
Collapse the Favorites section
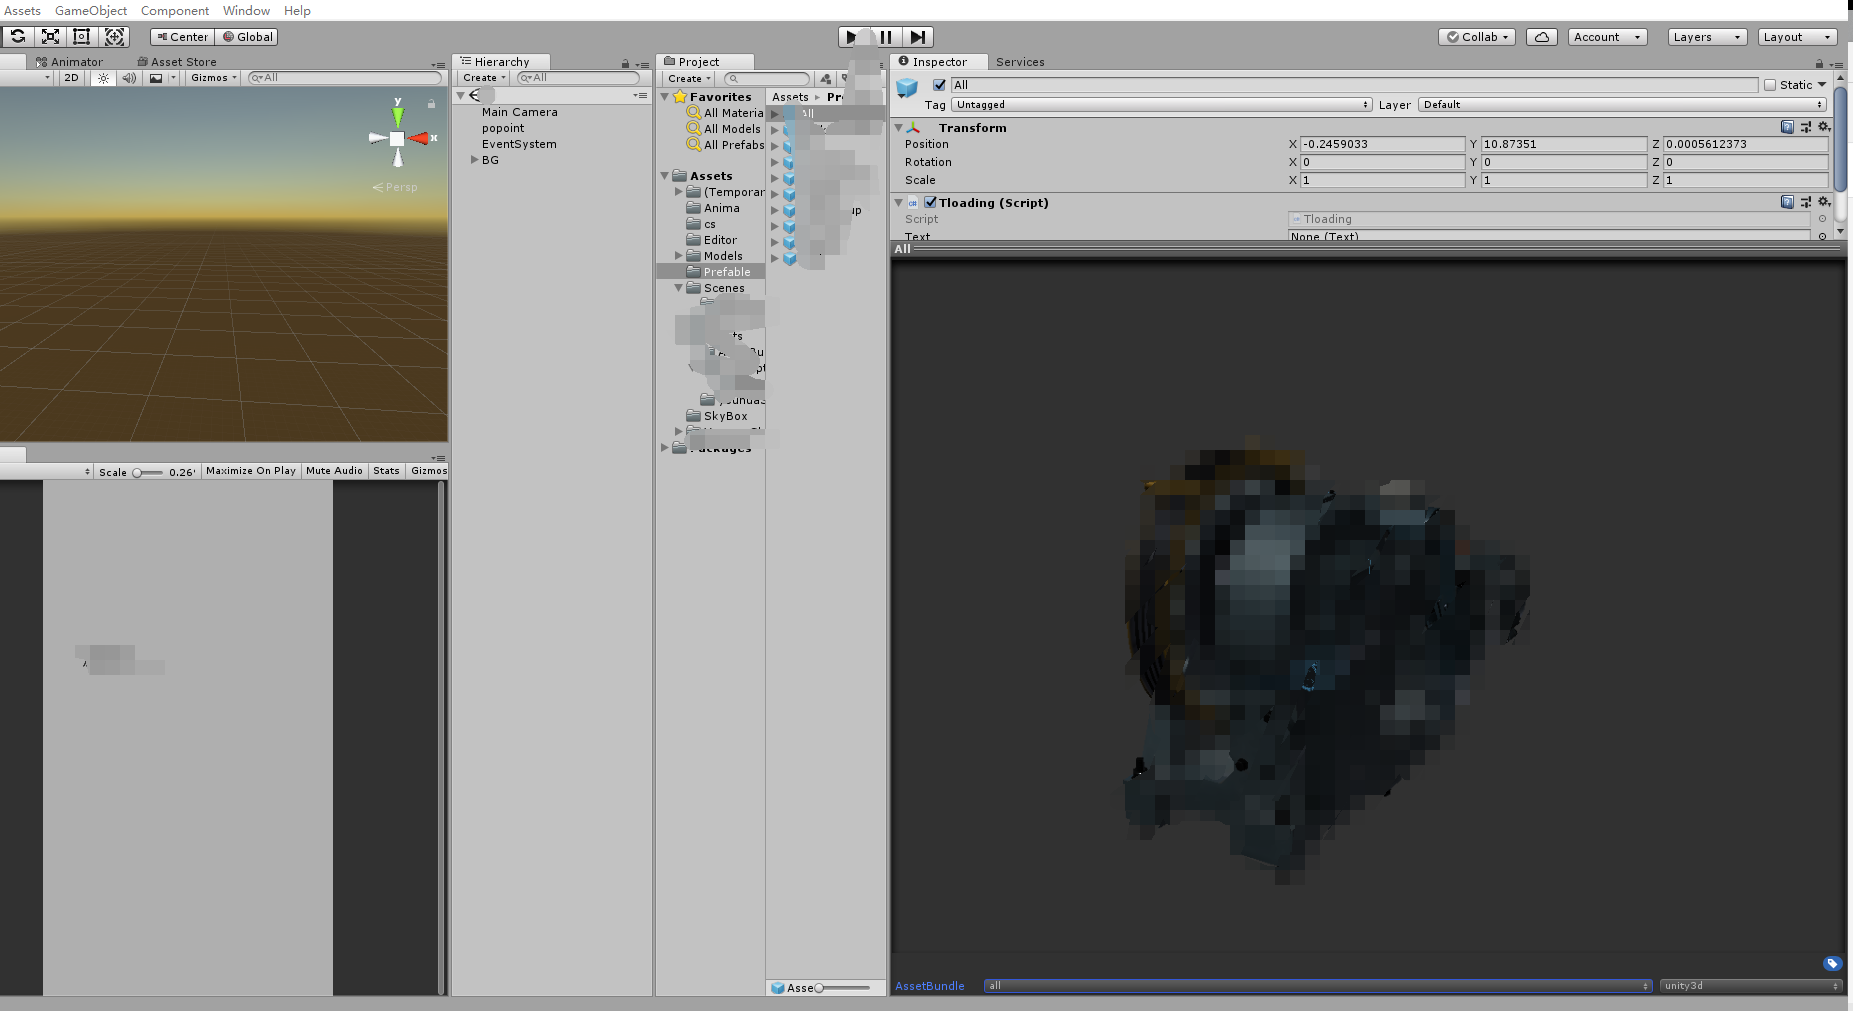point(665,97)
